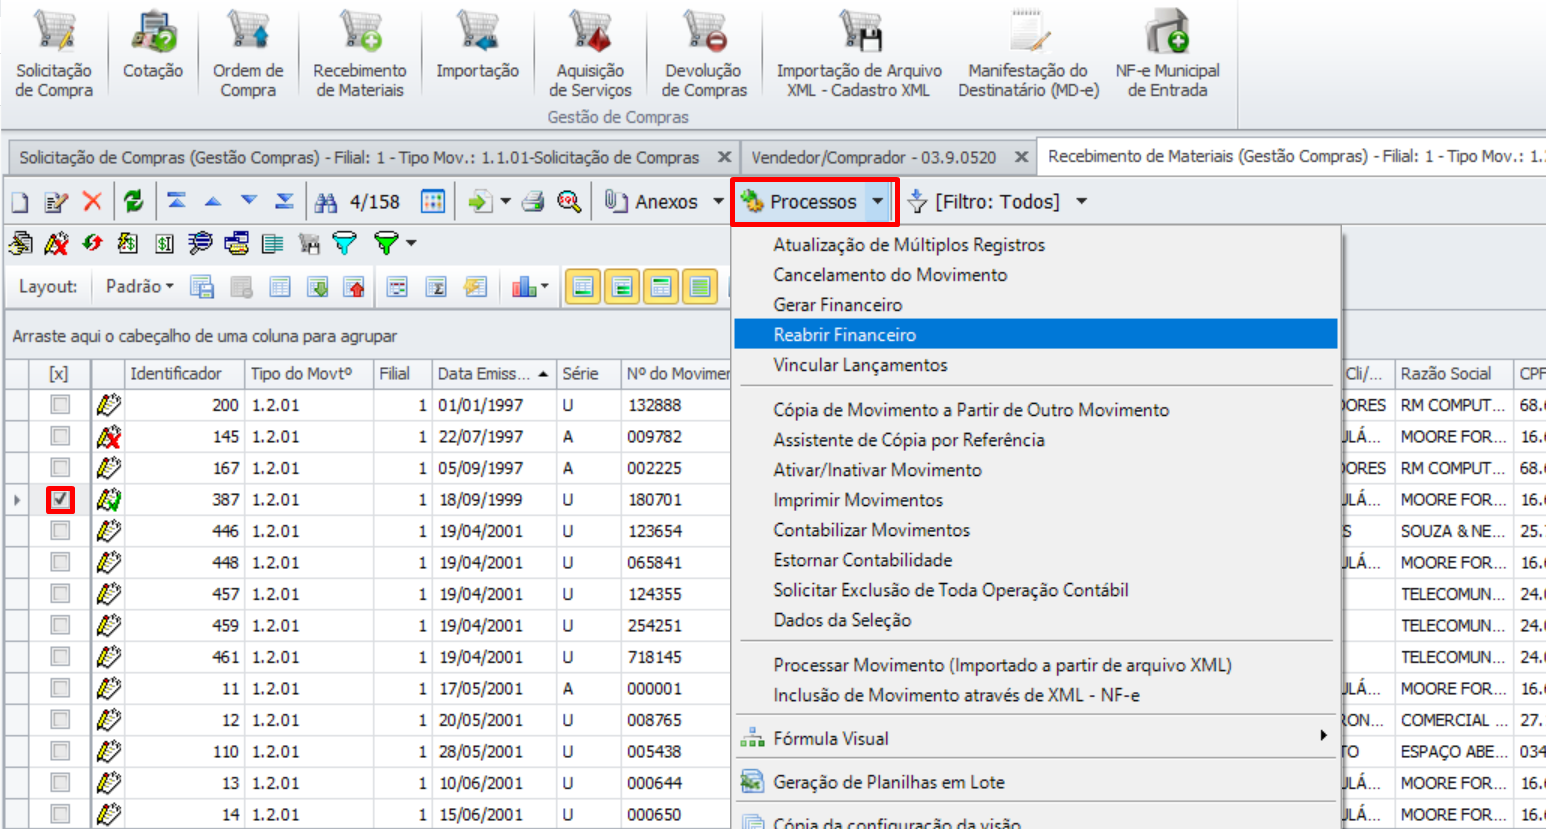Viewport: 1546px width, 829px height.
Task: Edit the selected record with pencil icon
Action: pyautogui.click(x=56, y=202)
